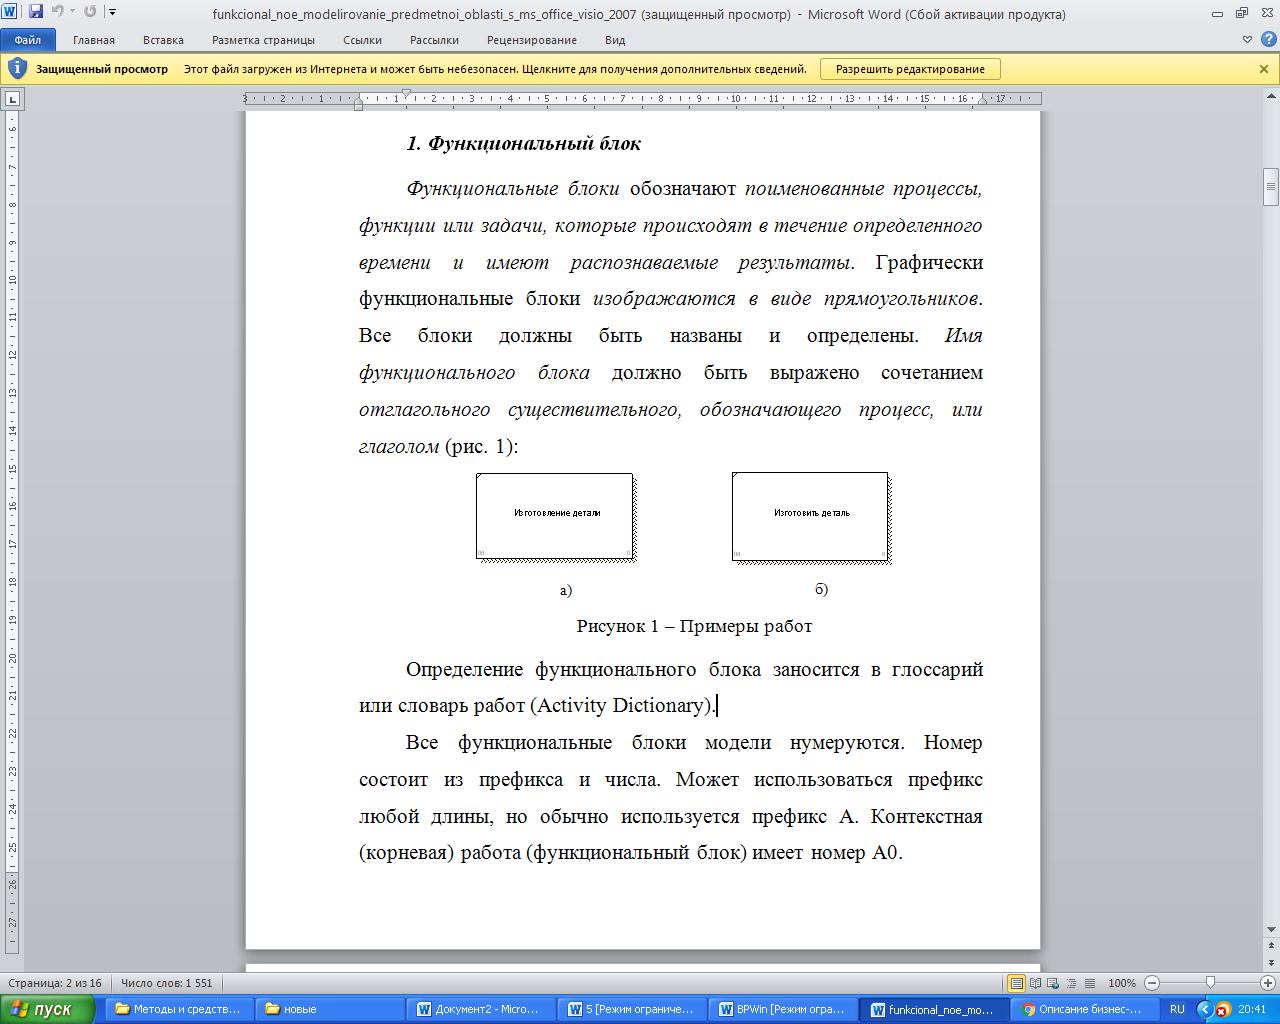The image size is (1280, 1024).
Task: Open the Ссылки ribbon tab
Action: coord(362,40)
